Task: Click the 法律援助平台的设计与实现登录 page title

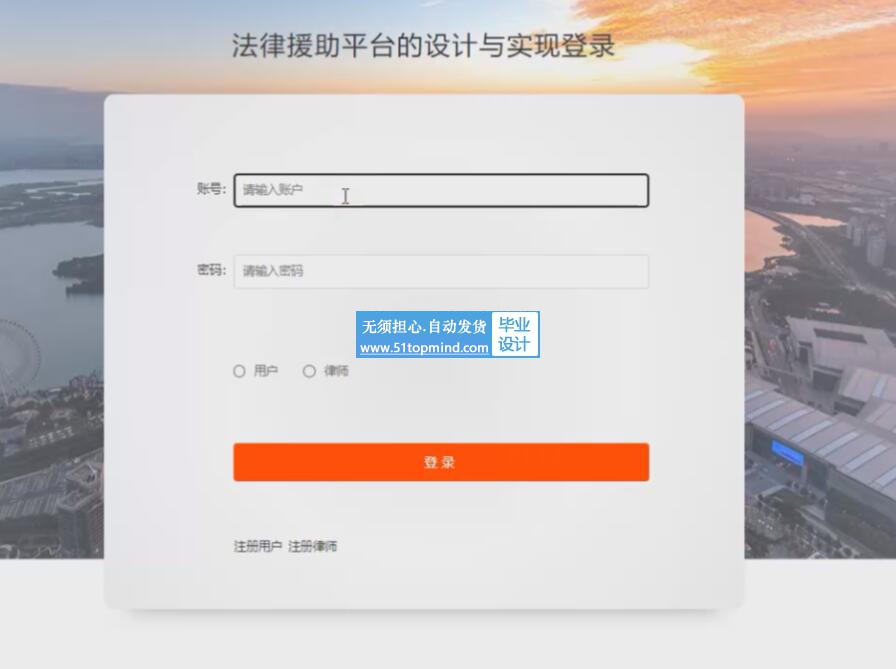Action: coord(423,46)
